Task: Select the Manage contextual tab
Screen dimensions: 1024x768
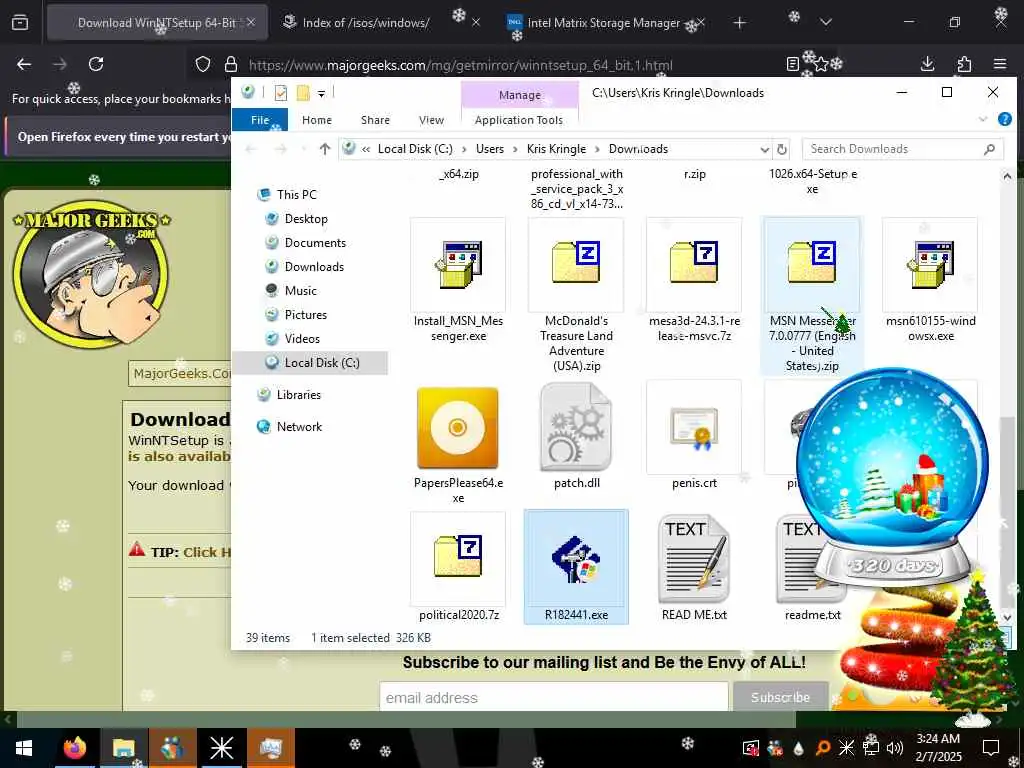Action: [x=520, y=95]
